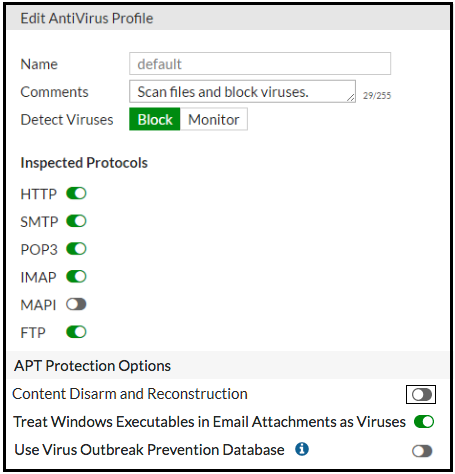Select Block for Detect Viruses
This screenshot has width=455, height=474.
(x=155, y=119)
